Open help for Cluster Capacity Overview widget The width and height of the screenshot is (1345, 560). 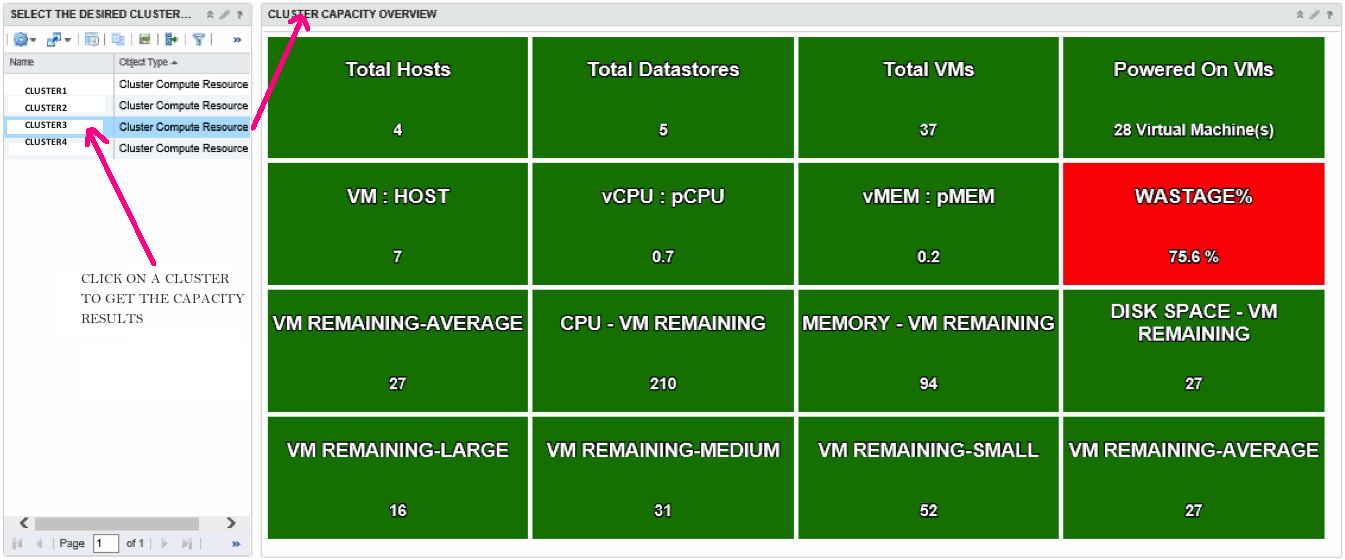click(1329, 15)
